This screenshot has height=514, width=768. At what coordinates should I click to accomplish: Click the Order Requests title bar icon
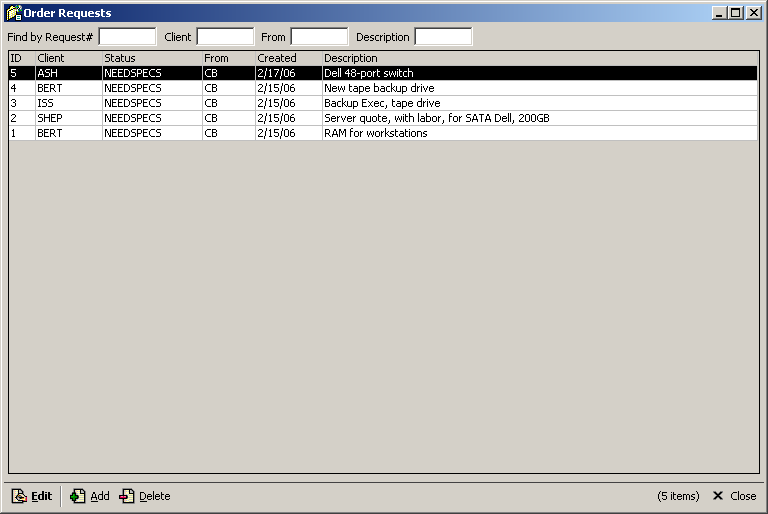click(13, 13)
